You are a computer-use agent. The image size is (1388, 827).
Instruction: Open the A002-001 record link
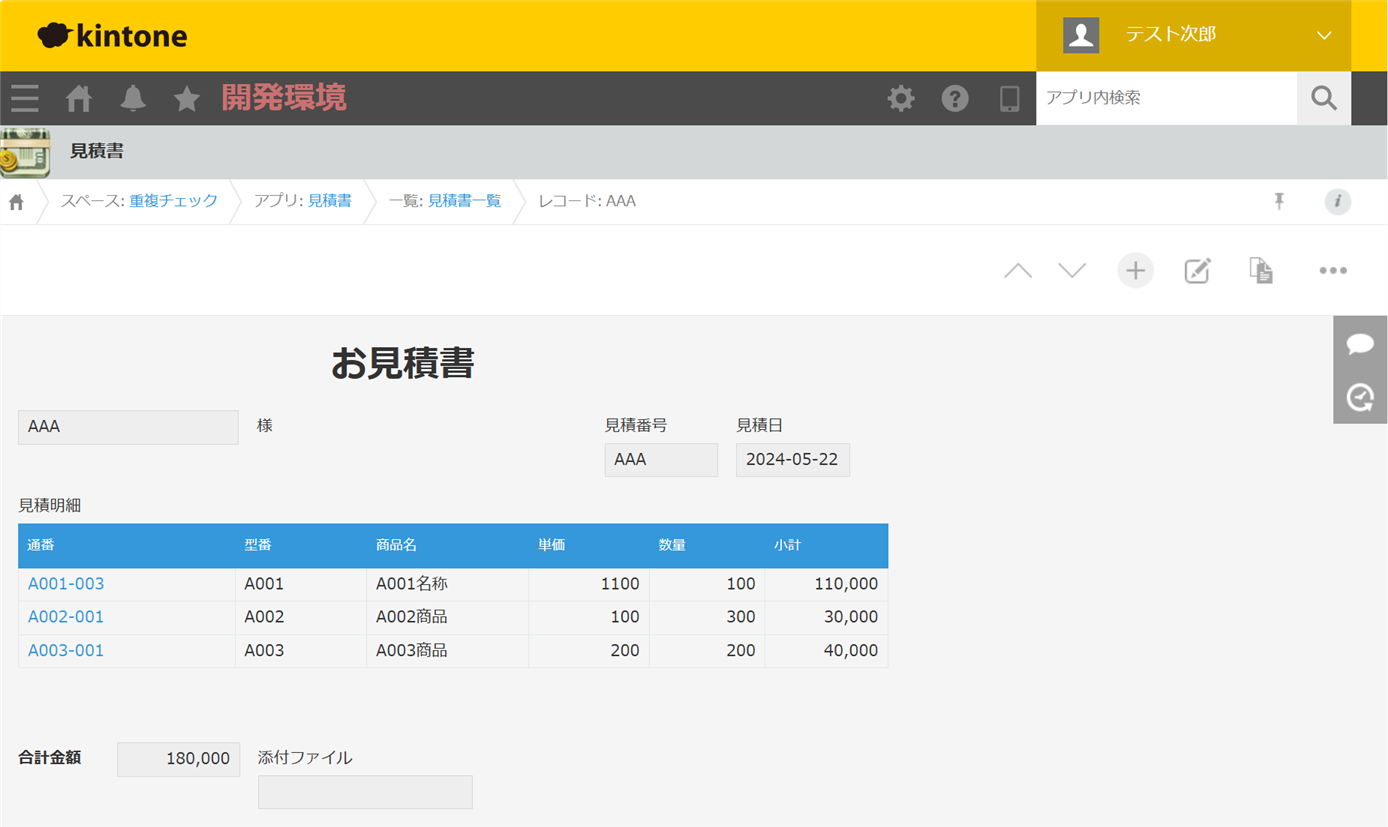66,617
